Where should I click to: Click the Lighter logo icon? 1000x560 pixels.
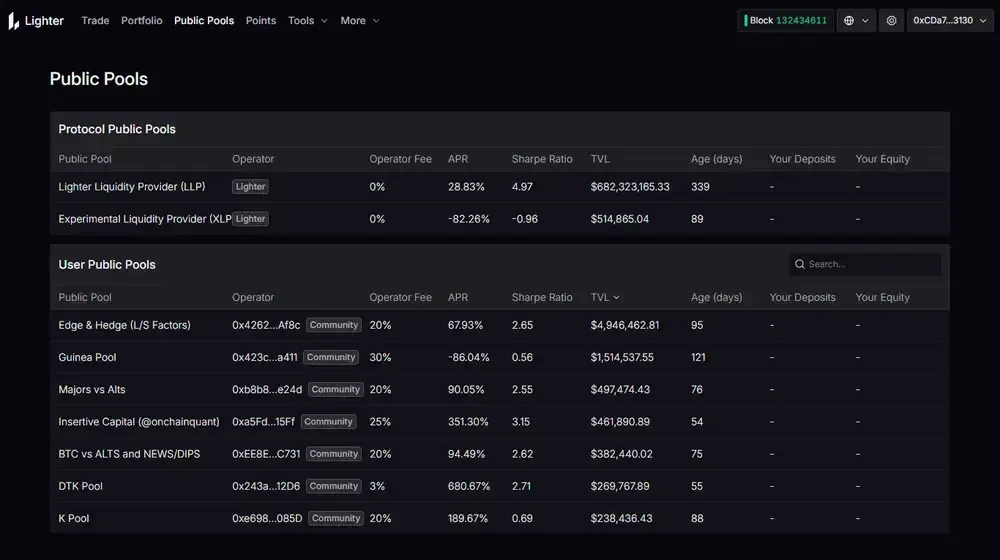[x=14, y=21]
